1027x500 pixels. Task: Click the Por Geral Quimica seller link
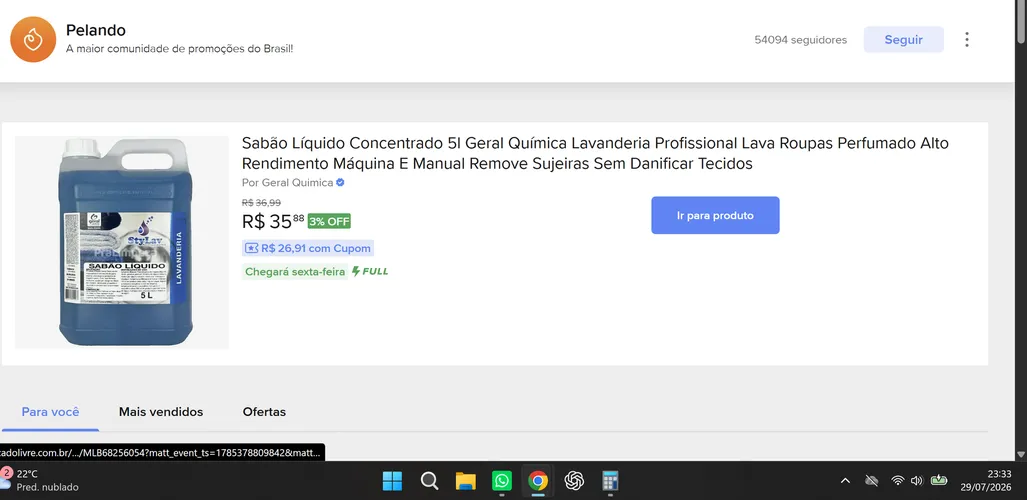(288, 182)
